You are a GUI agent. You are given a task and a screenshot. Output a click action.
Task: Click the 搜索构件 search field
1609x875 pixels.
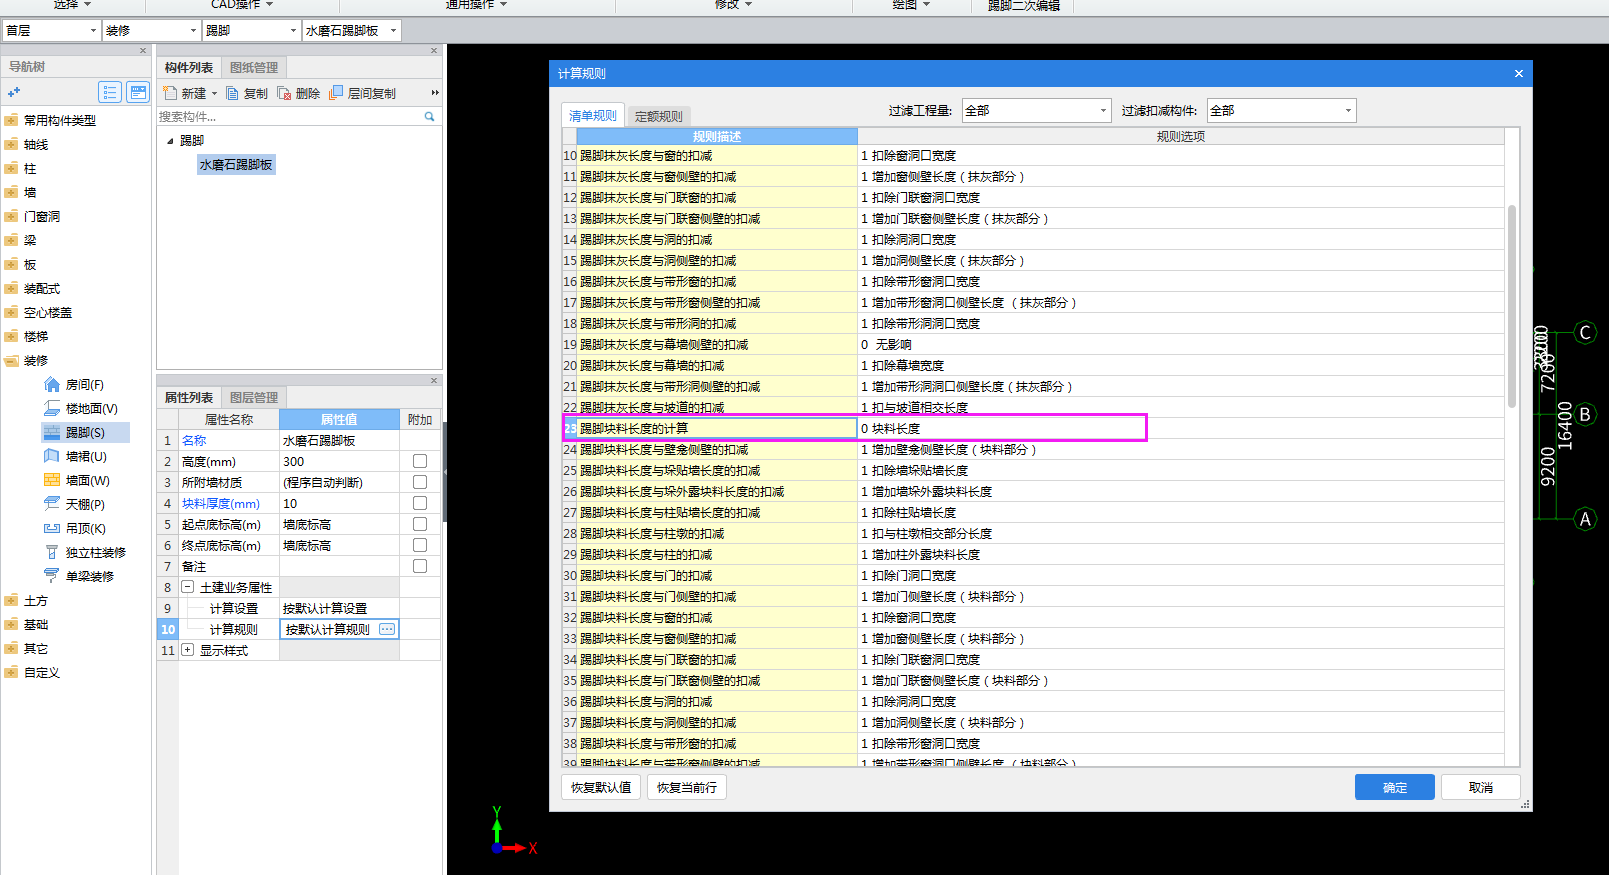pos(290,117)
